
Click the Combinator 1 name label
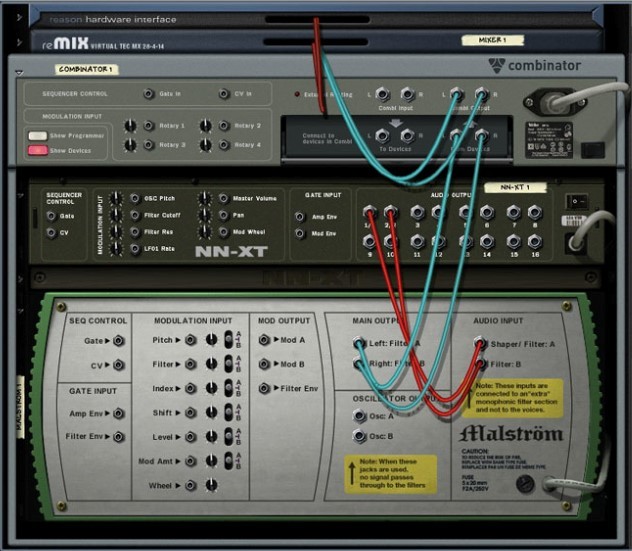[x=85, y=69]
